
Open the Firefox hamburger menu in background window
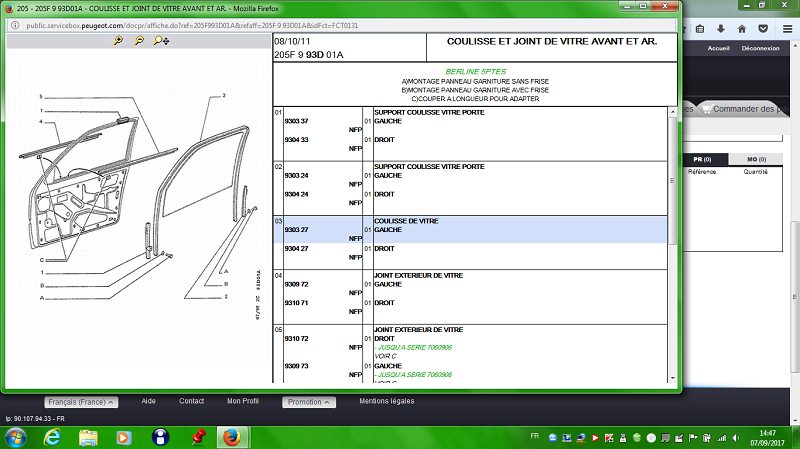[788, 29]
